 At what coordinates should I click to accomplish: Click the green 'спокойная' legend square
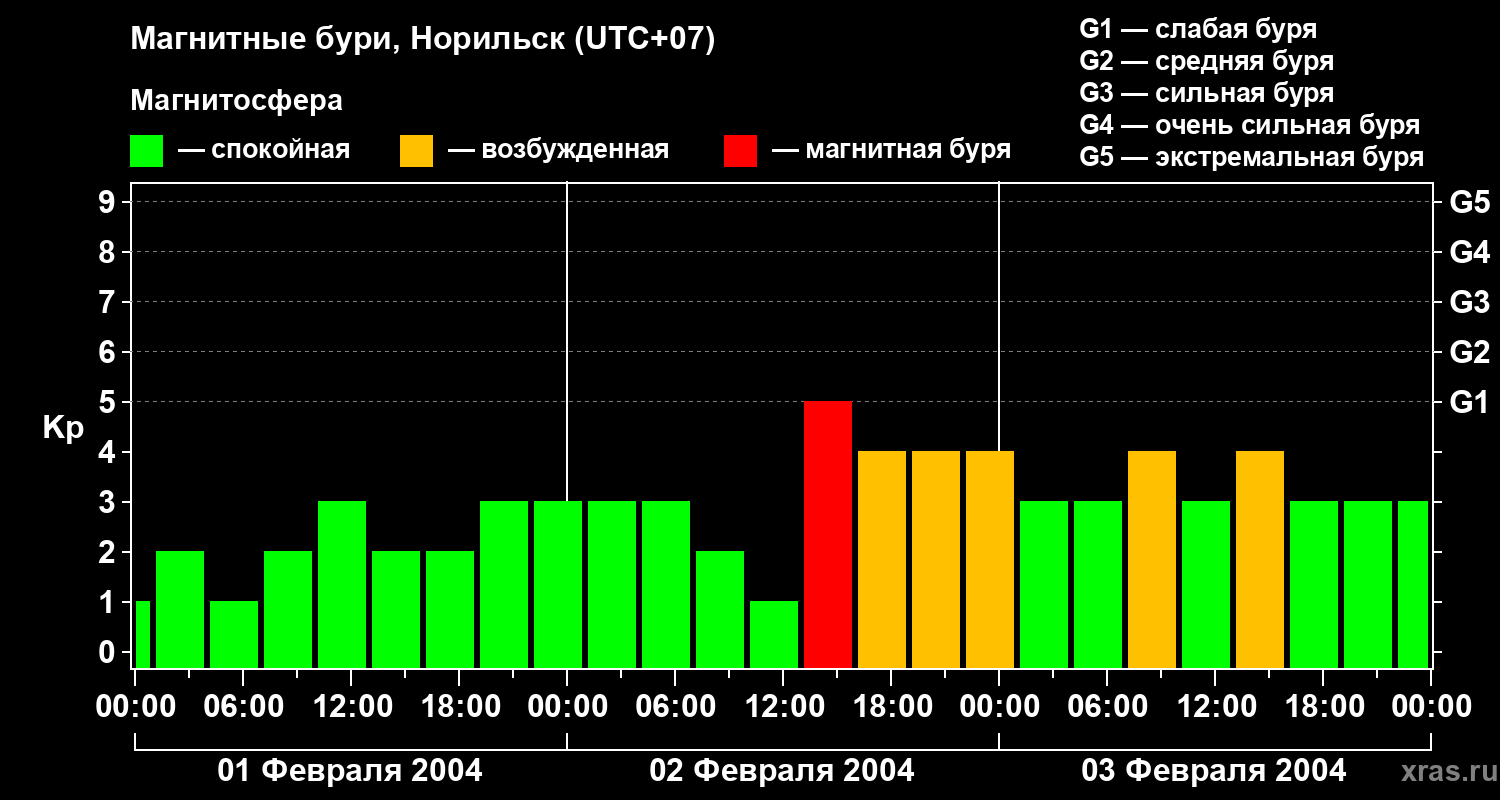[x=146, y=151]
